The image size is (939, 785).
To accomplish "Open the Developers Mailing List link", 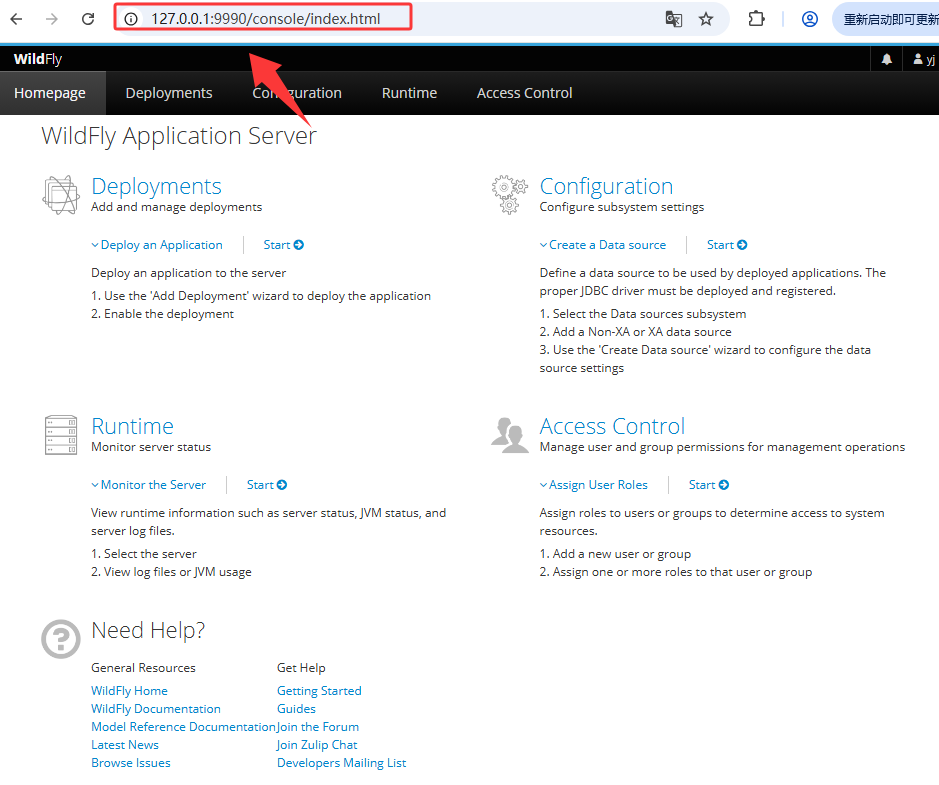I will [x=341, y=763].
